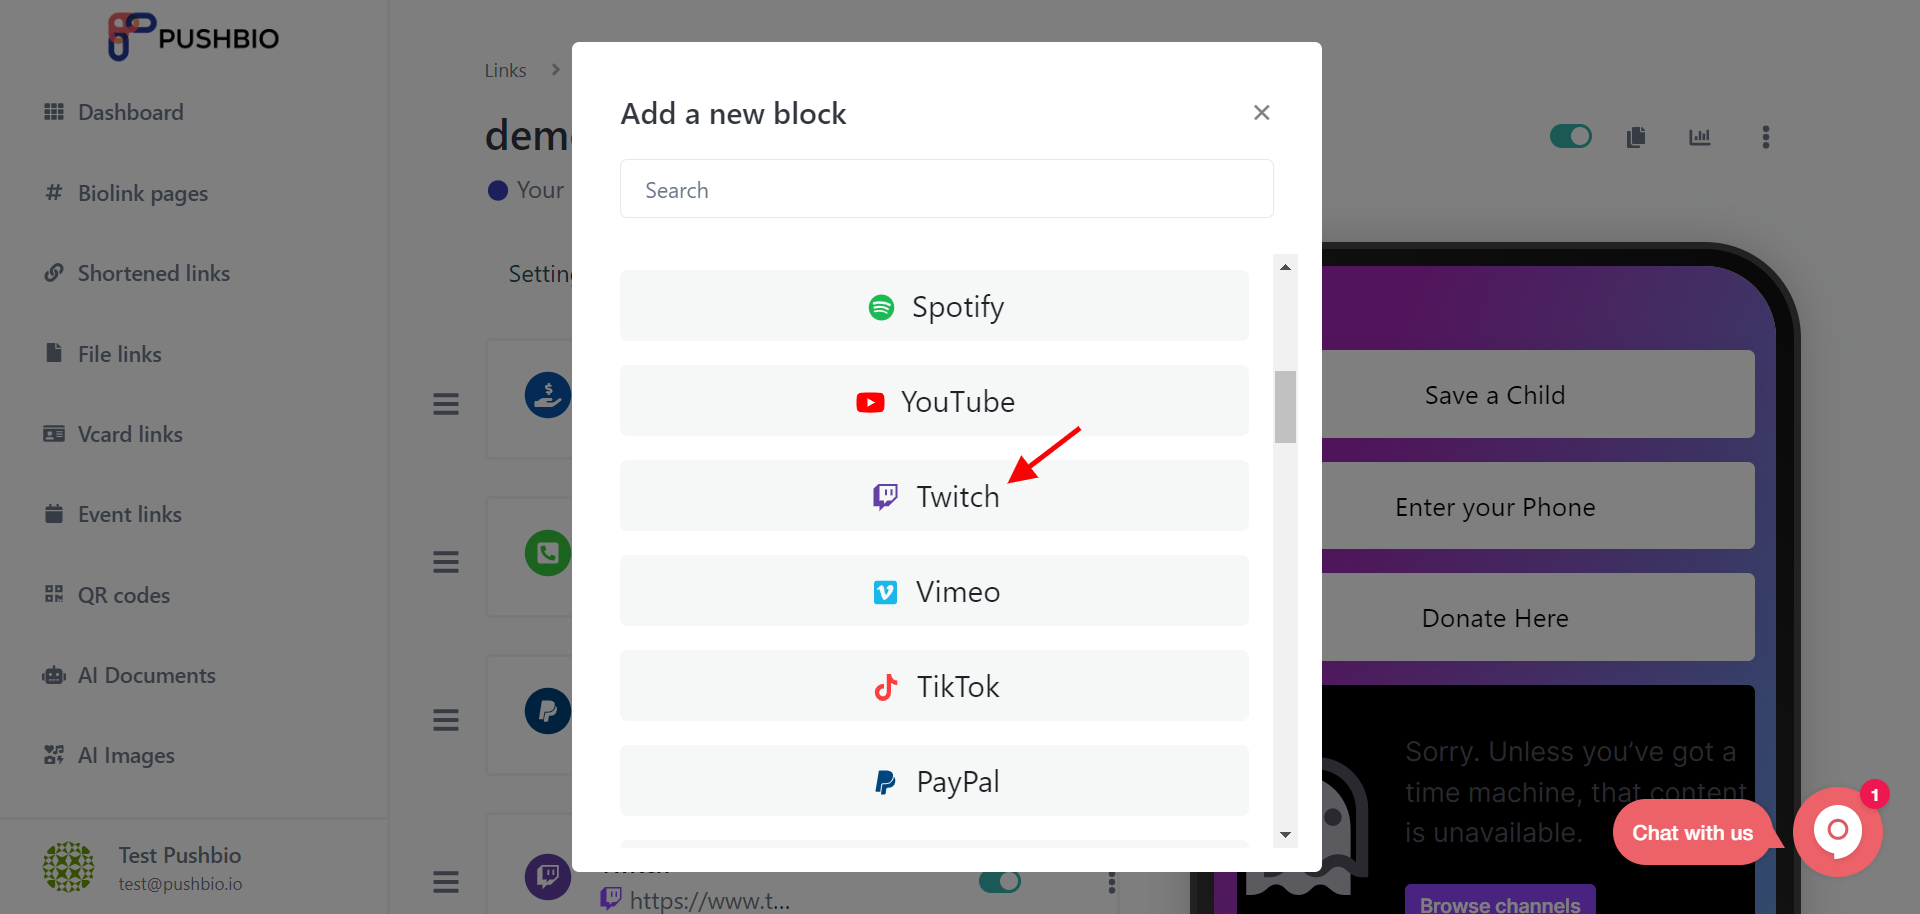The width and height of the screenshot is (1920, 914).
Task: Open the Twitch block three-dot menu
Action: 1112,882
